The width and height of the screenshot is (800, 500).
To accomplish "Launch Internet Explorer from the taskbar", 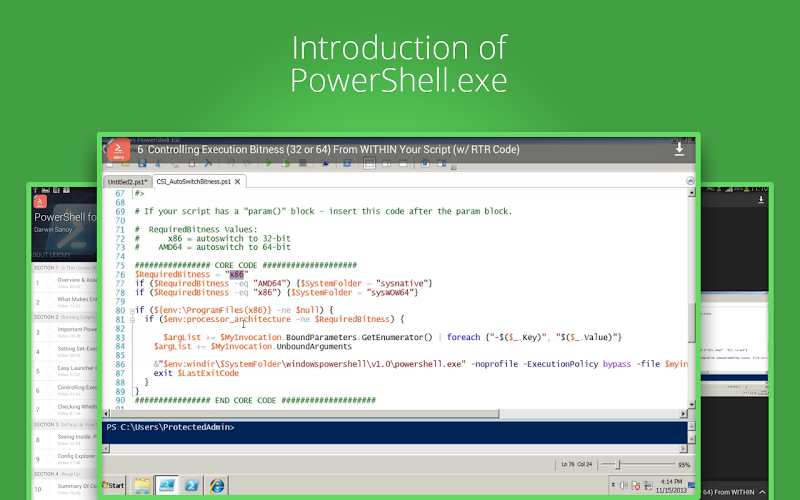I will (217, 485).
